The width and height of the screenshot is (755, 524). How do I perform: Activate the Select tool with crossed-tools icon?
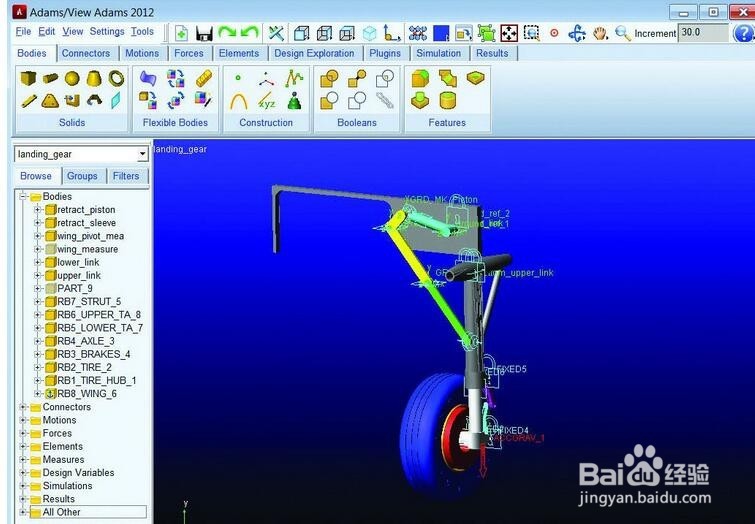click(276, 33)
